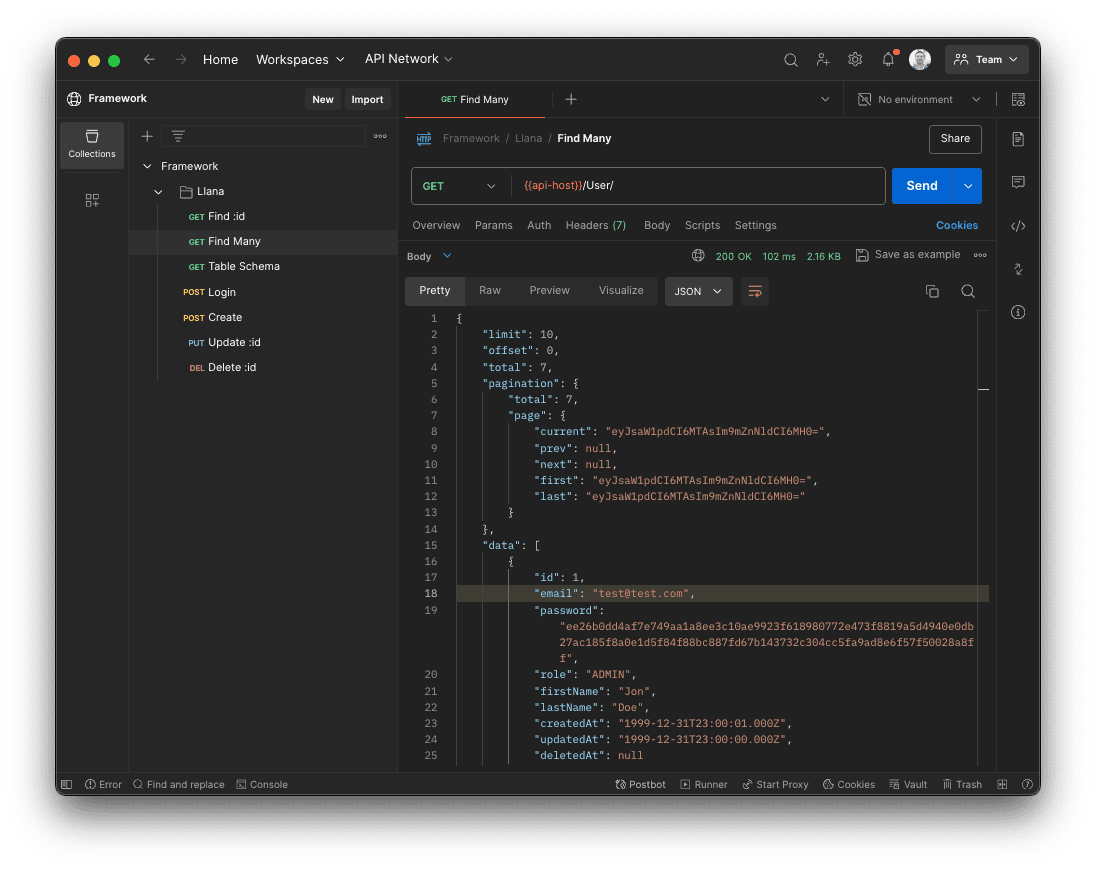This screenshot has height=869, width=1096.
Task: Toggle the two-pane layout in the footer
Action: 1001,784
